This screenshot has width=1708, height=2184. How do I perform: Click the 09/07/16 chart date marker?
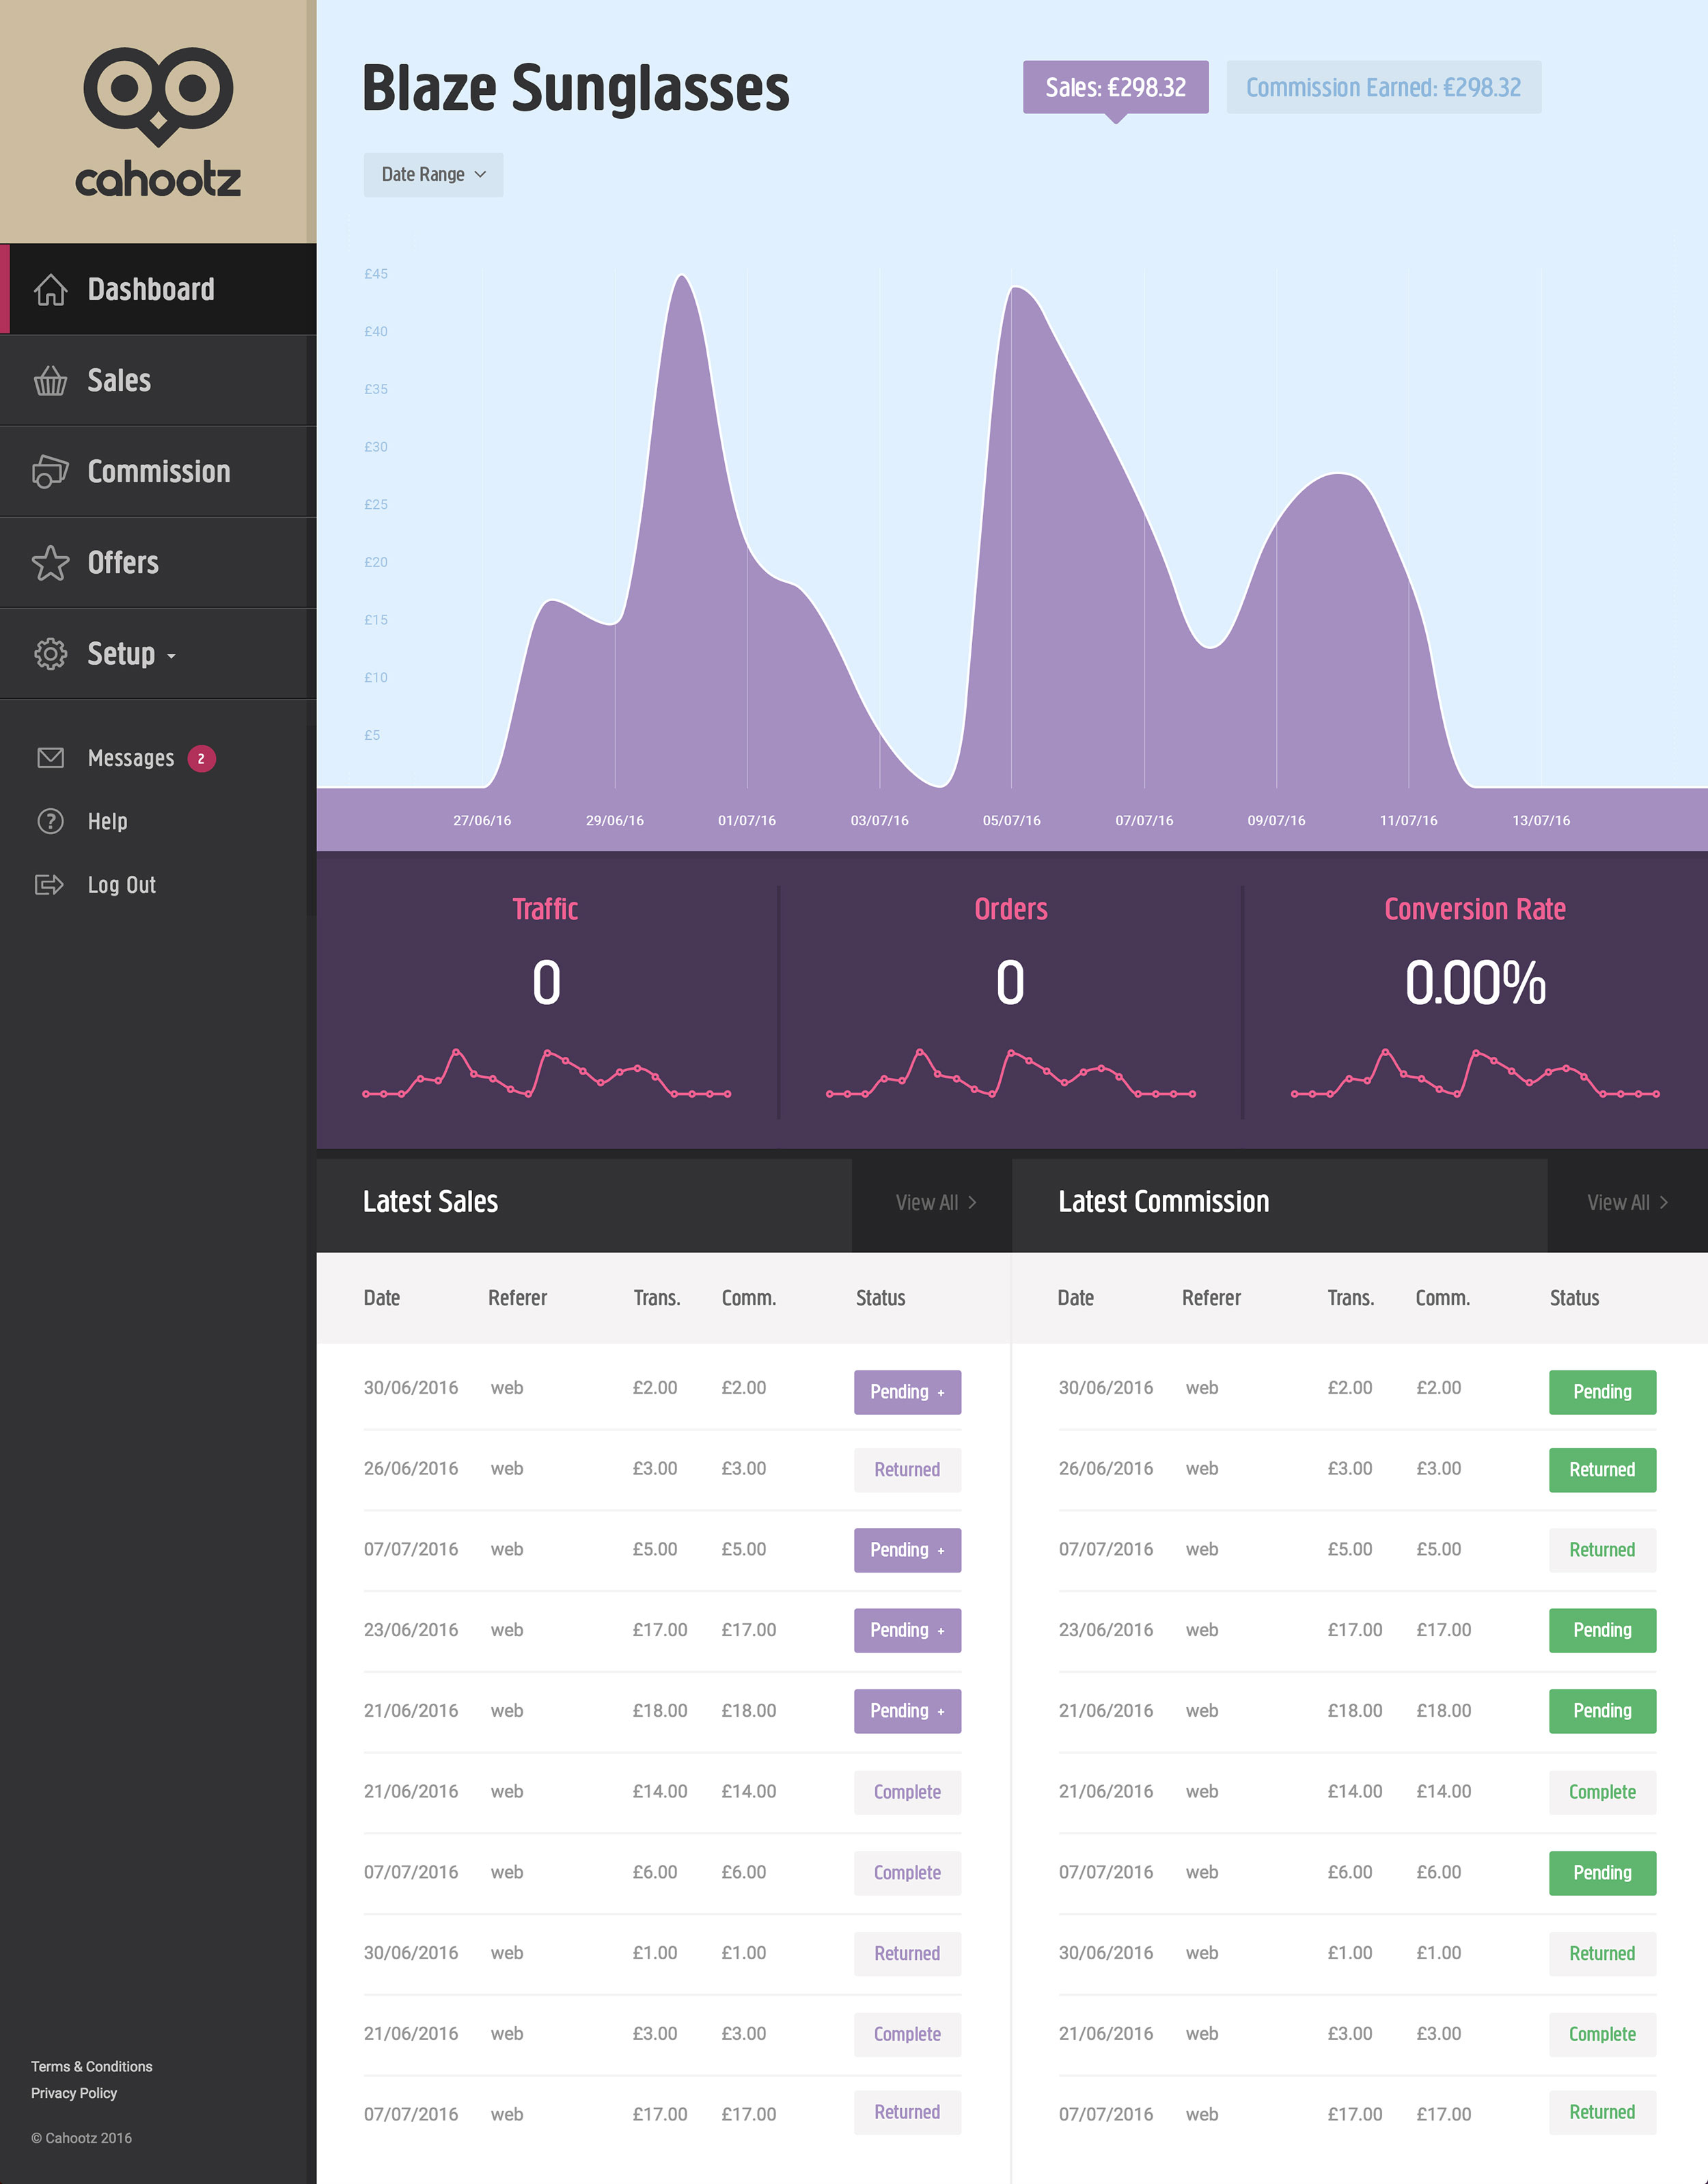pyautogui.click(x=1276, y=820)
